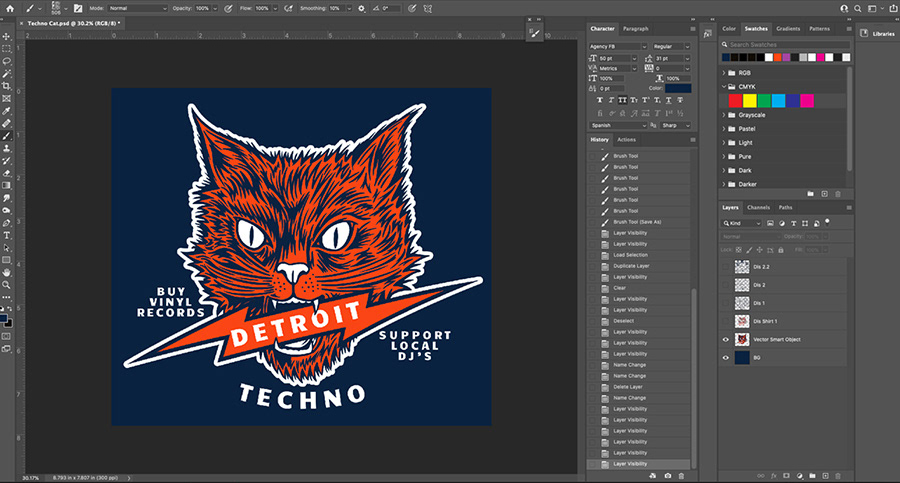Toggle Faux Bold text style
Viewport: 900px width, 483px height.
tap(600, 100)
